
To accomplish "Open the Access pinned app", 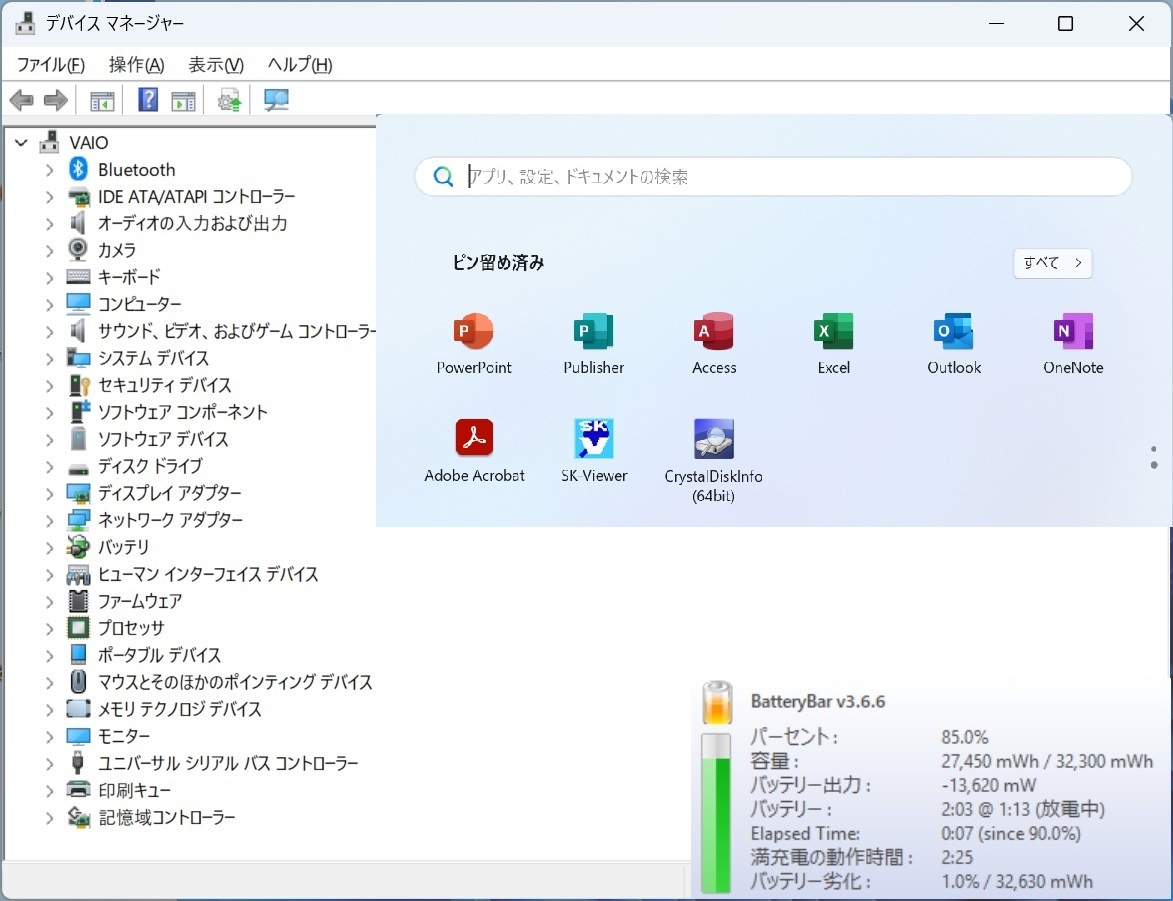I will pos(714,343).
